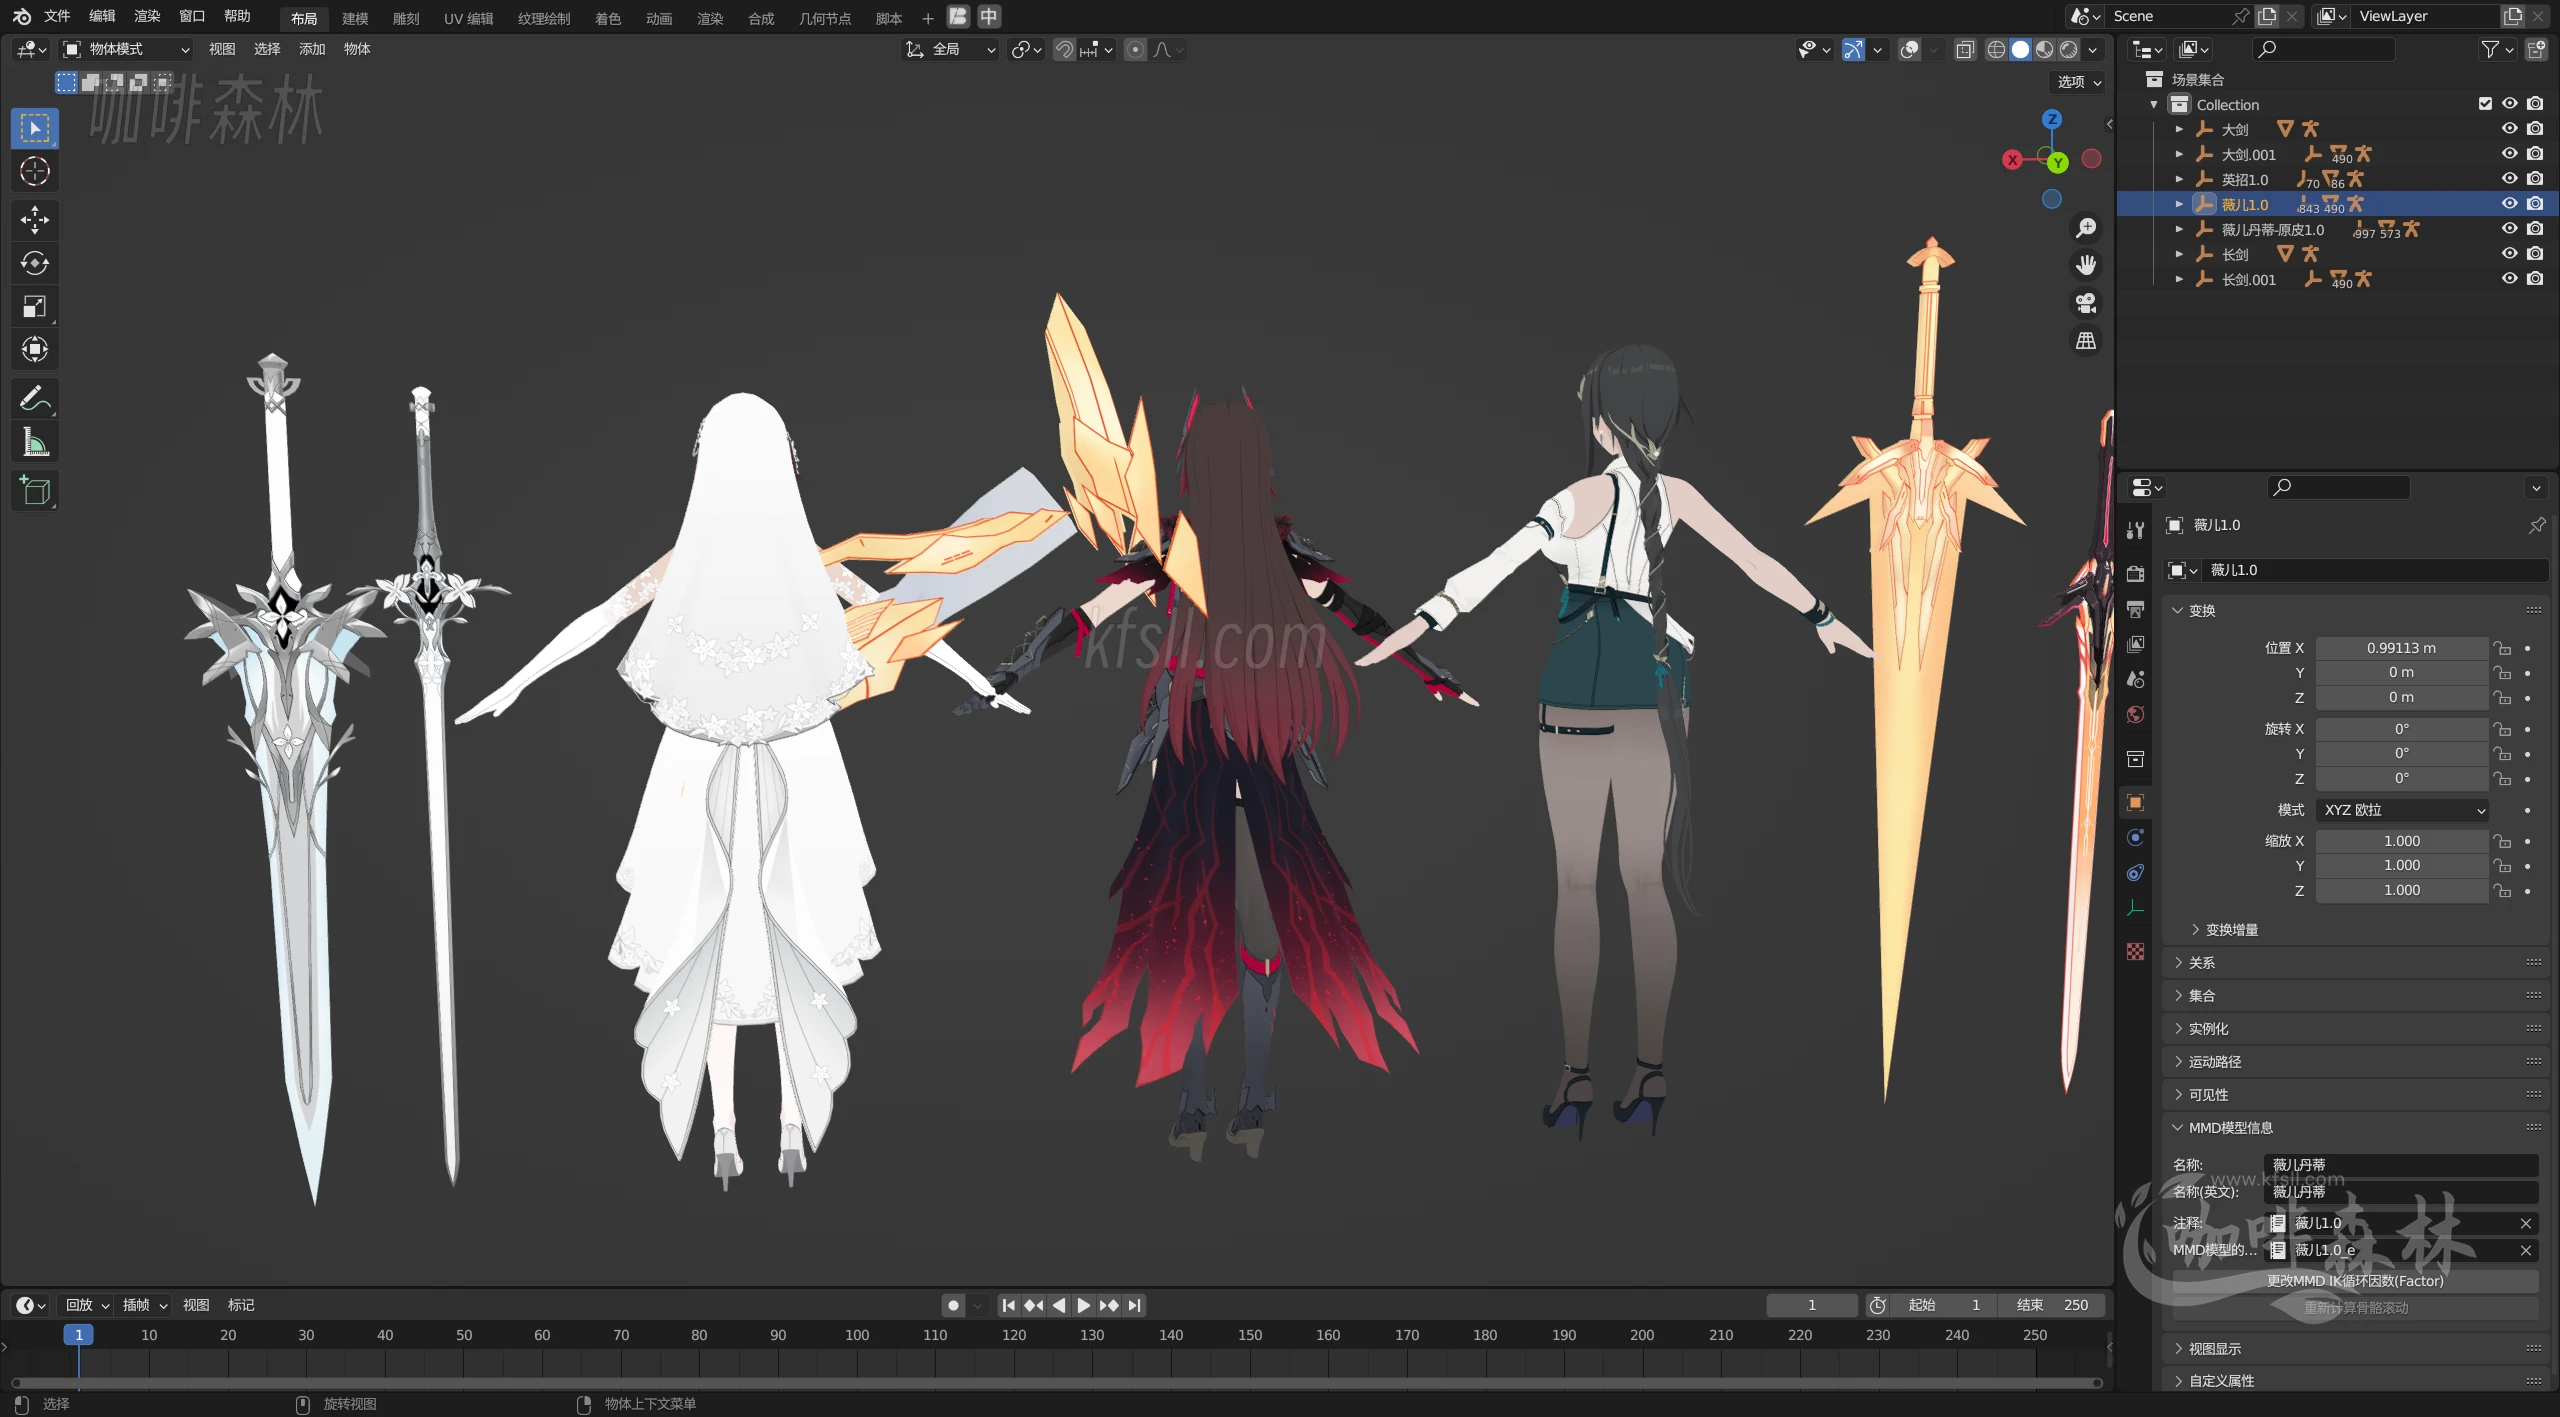Open the XYZ 欧拉 rotation mode dropdown

[2402, 810]
